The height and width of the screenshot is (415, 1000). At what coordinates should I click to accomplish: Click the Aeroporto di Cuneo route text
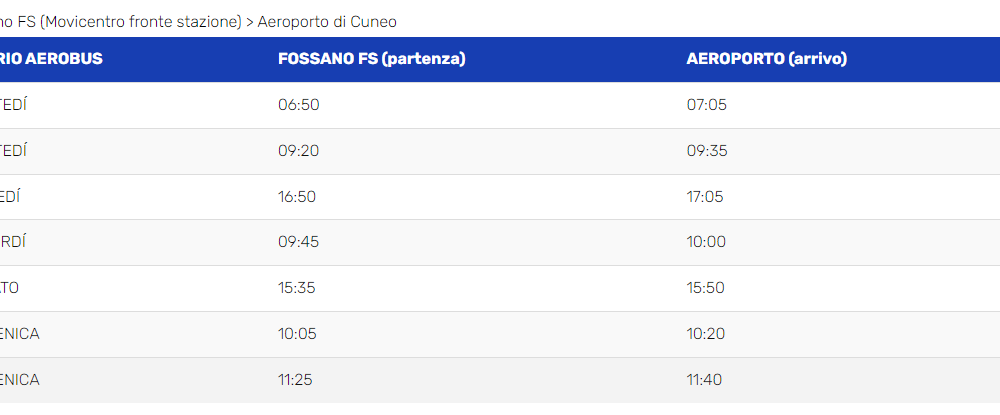click(327, 22)
